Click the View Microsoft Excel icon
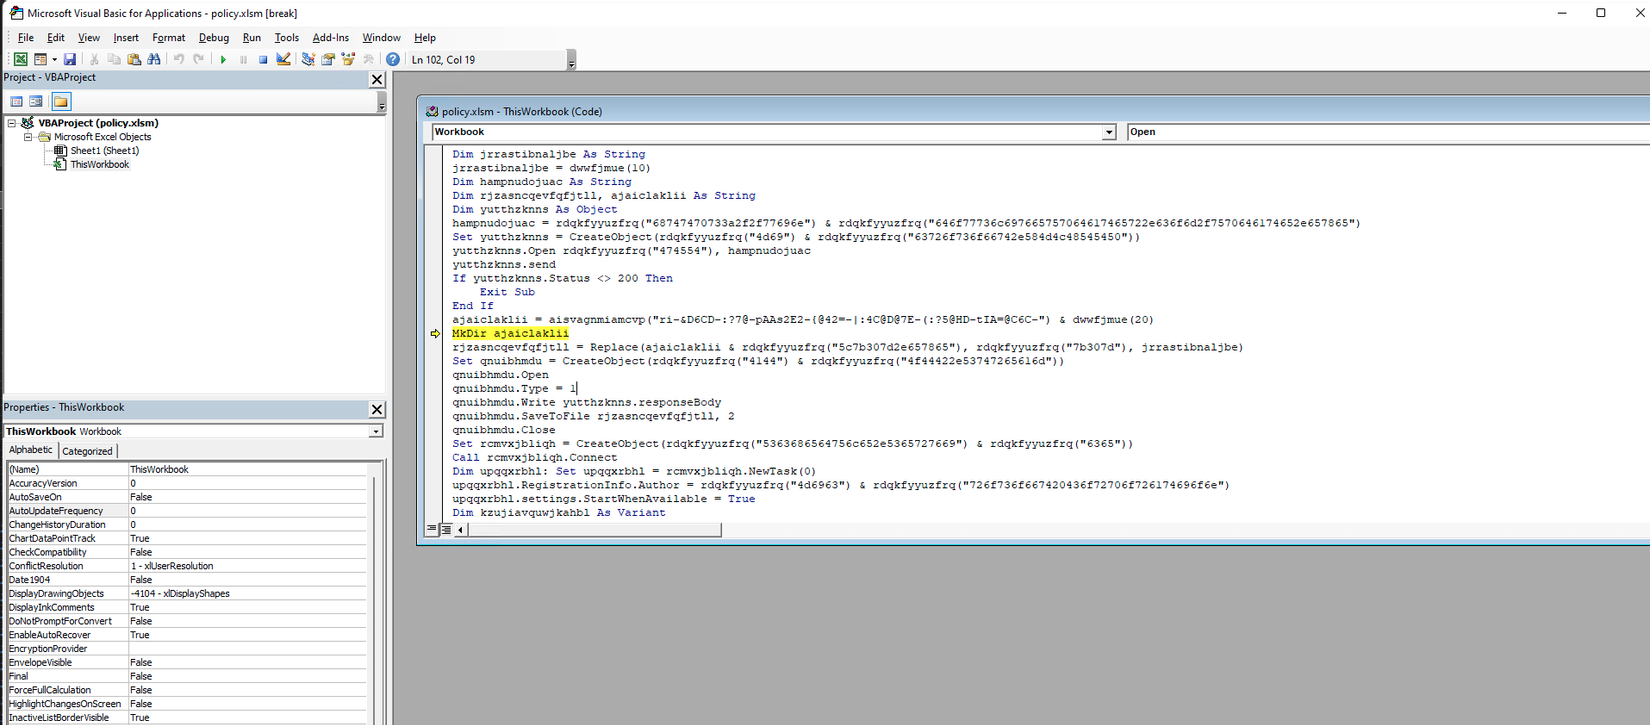This screenshot has width=1650, height=725. point(20,60)
